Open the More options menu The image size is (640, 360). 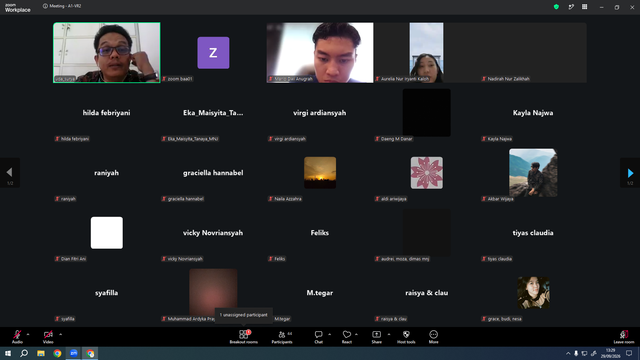(433, 337)
